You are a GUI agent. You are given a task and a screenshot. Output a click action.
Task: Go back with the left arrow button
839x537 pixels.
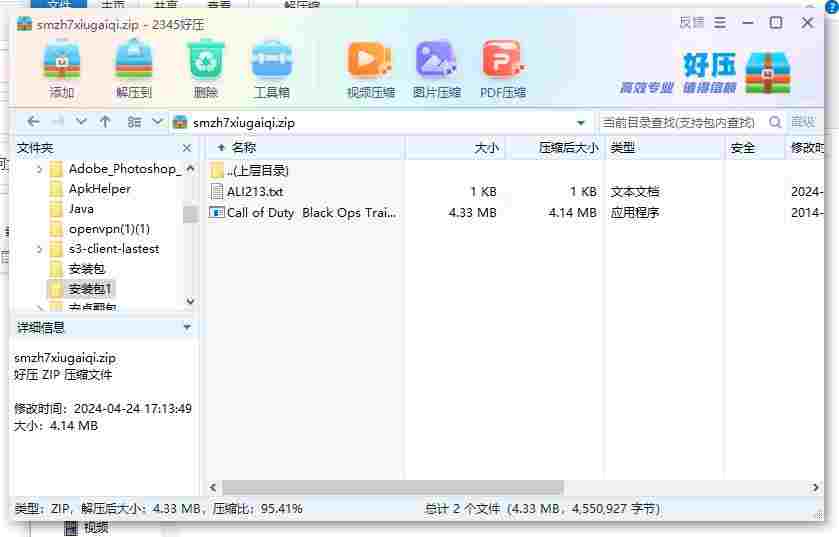[x=33, y=122]
